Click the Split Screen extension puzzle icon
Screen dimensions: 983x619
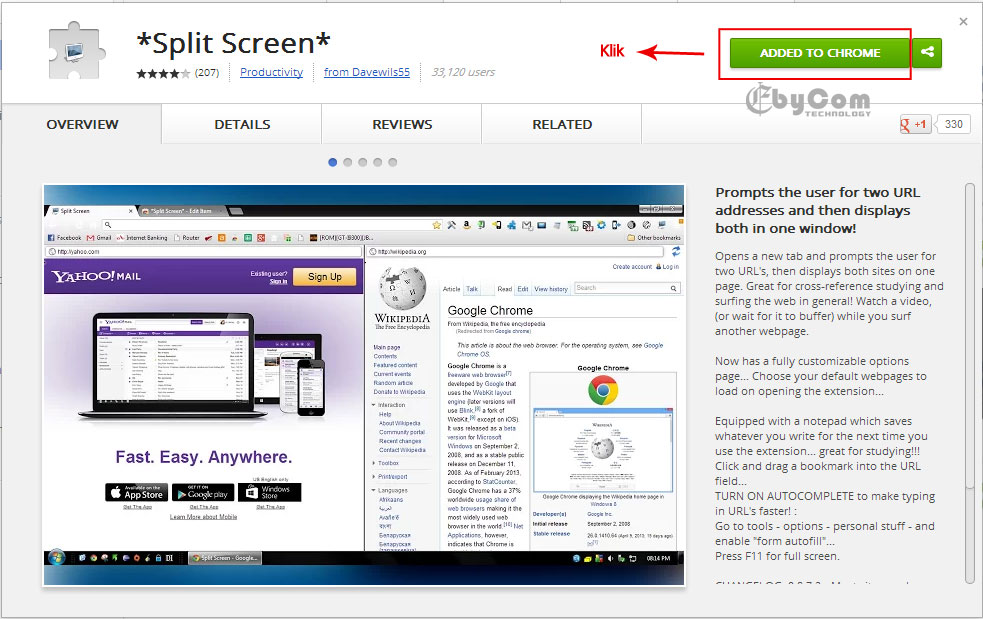(76, 50)
